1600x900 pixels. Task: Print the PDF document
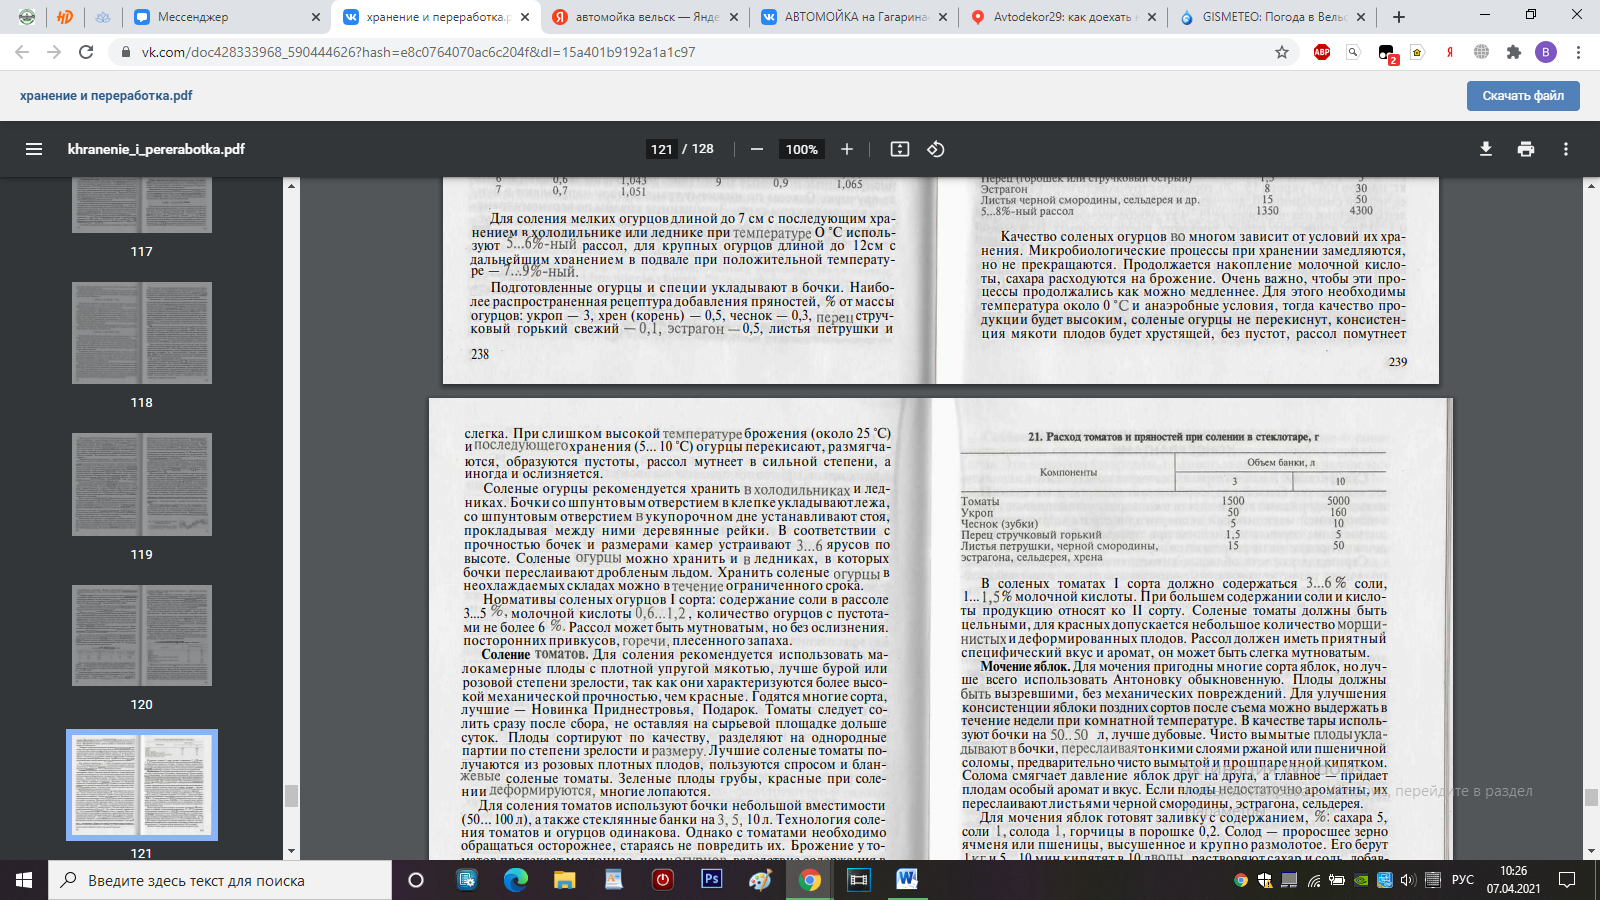click(1526, 149)
